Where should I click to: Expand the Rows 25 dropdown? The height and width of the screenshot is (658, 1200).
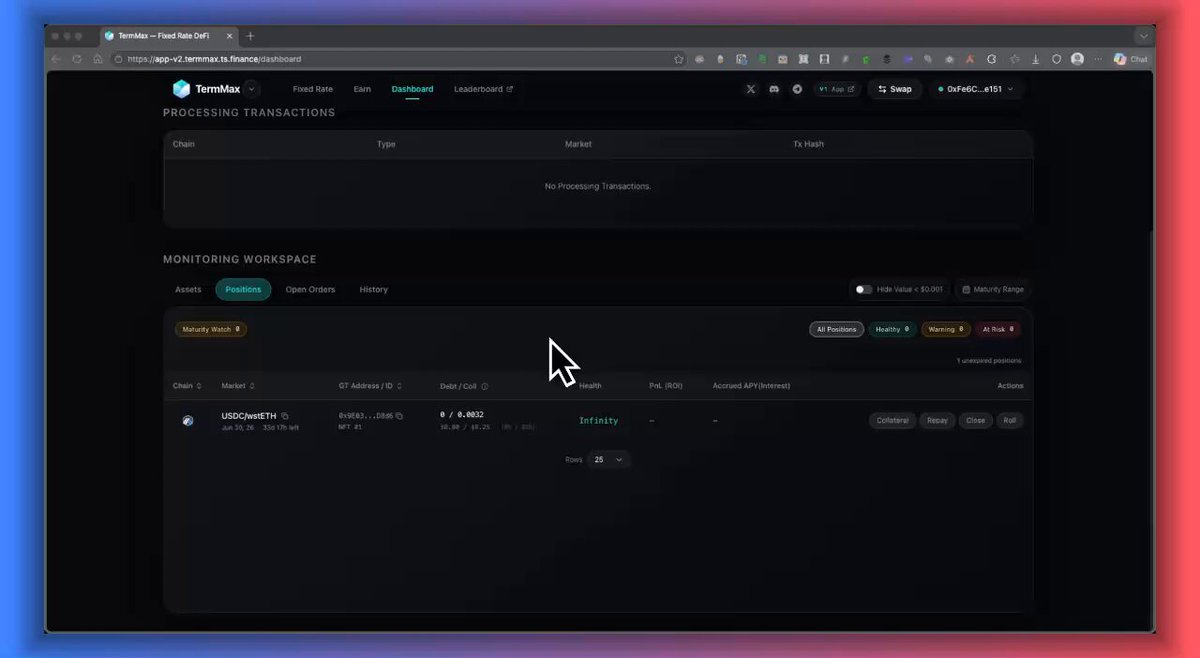click(609, 460)
